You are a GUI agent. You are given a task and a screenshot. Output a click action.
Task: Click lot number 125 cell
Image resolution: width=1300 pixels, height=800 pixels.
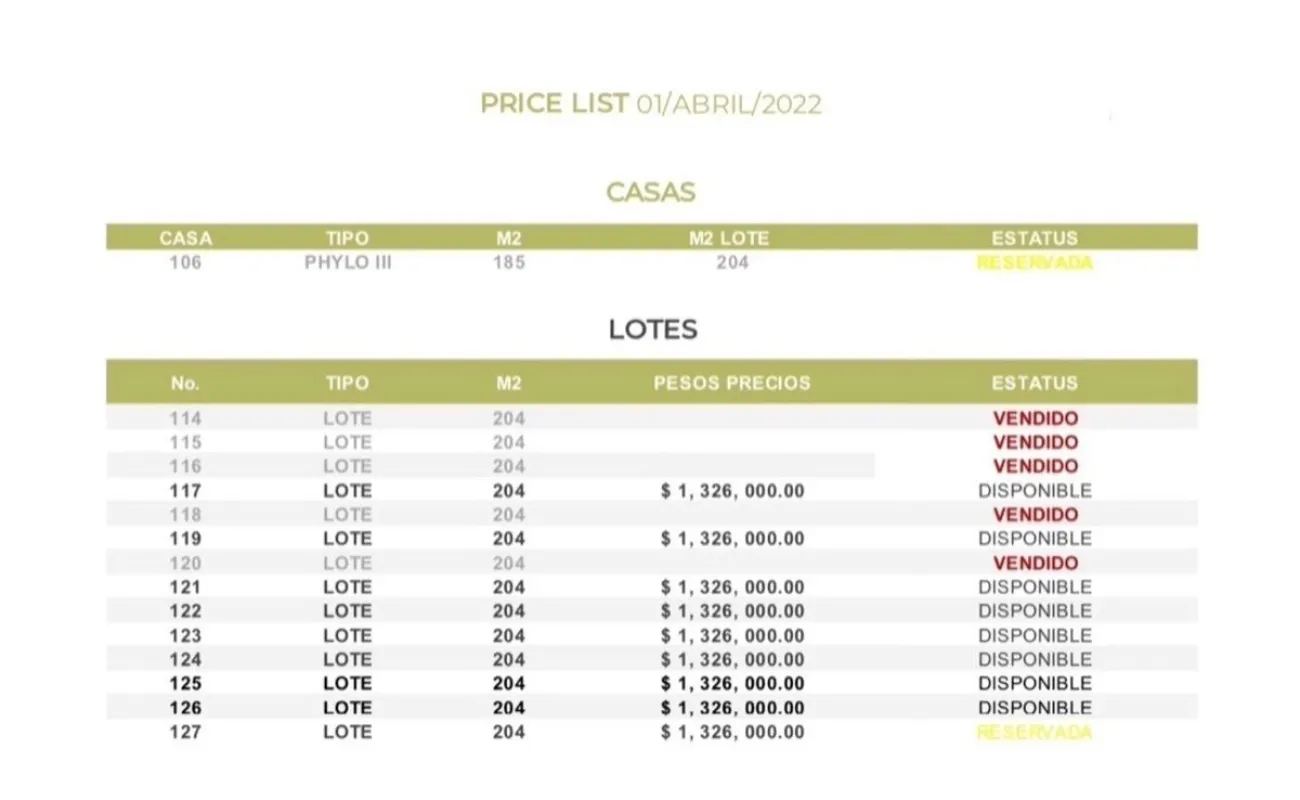pyautogui.click(x=186, y=684)
